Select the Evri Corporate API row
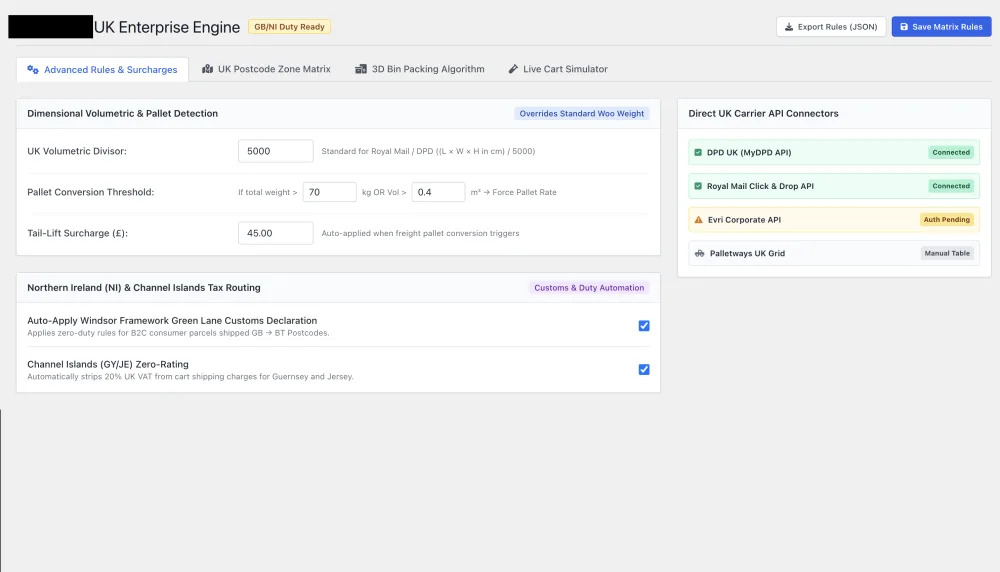This screenshot has width=1000, height=572. (834, 219)
